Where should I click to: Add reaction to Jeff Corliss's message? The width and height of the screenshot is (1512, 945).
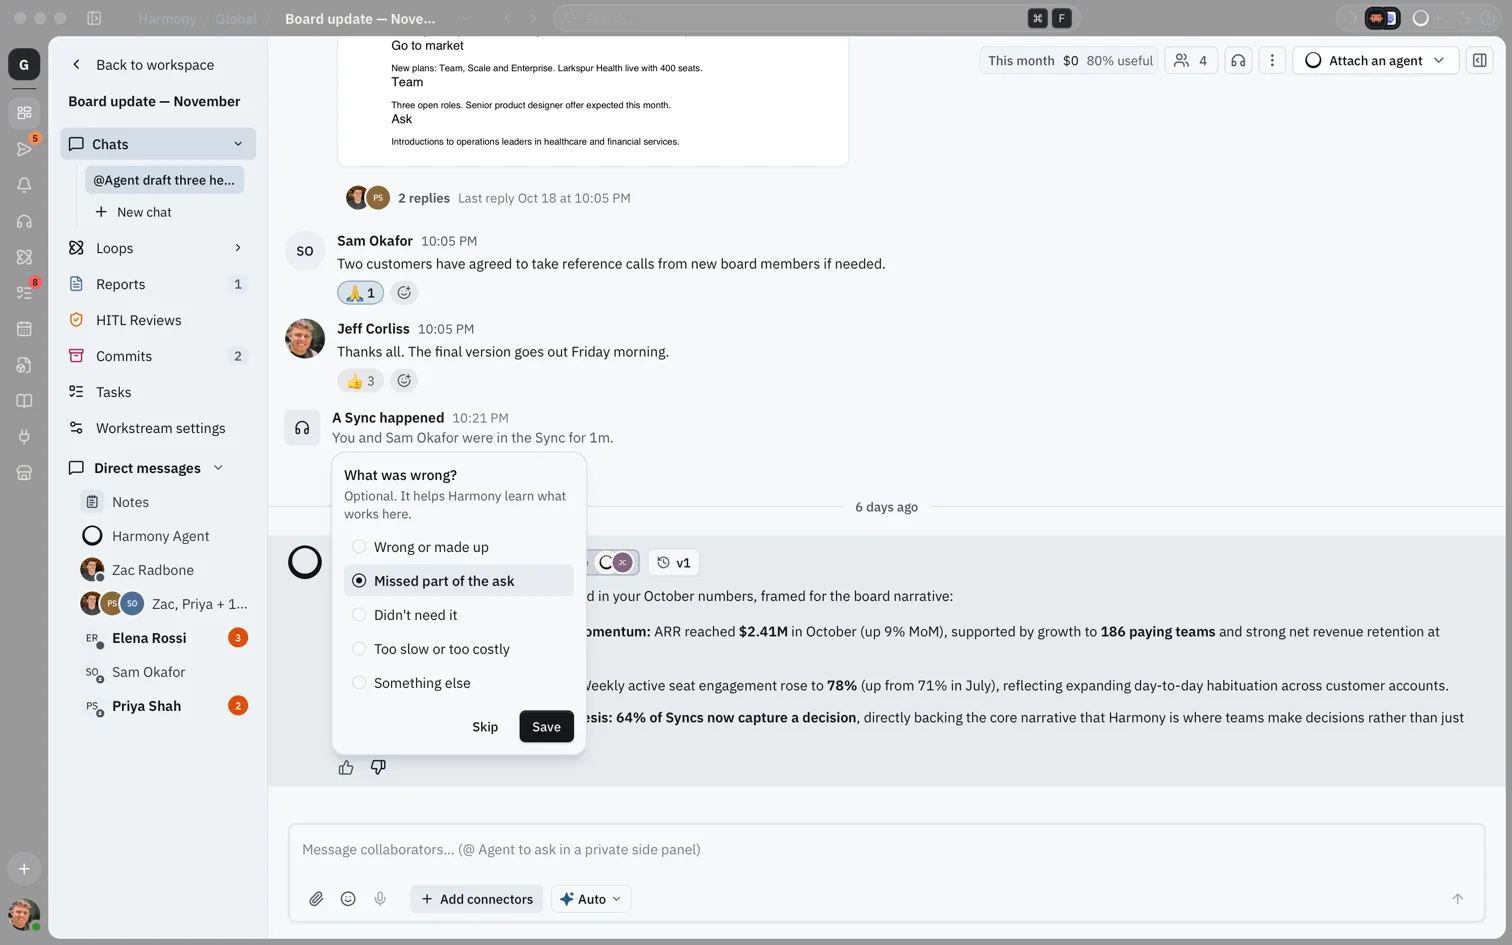point(404,381)
